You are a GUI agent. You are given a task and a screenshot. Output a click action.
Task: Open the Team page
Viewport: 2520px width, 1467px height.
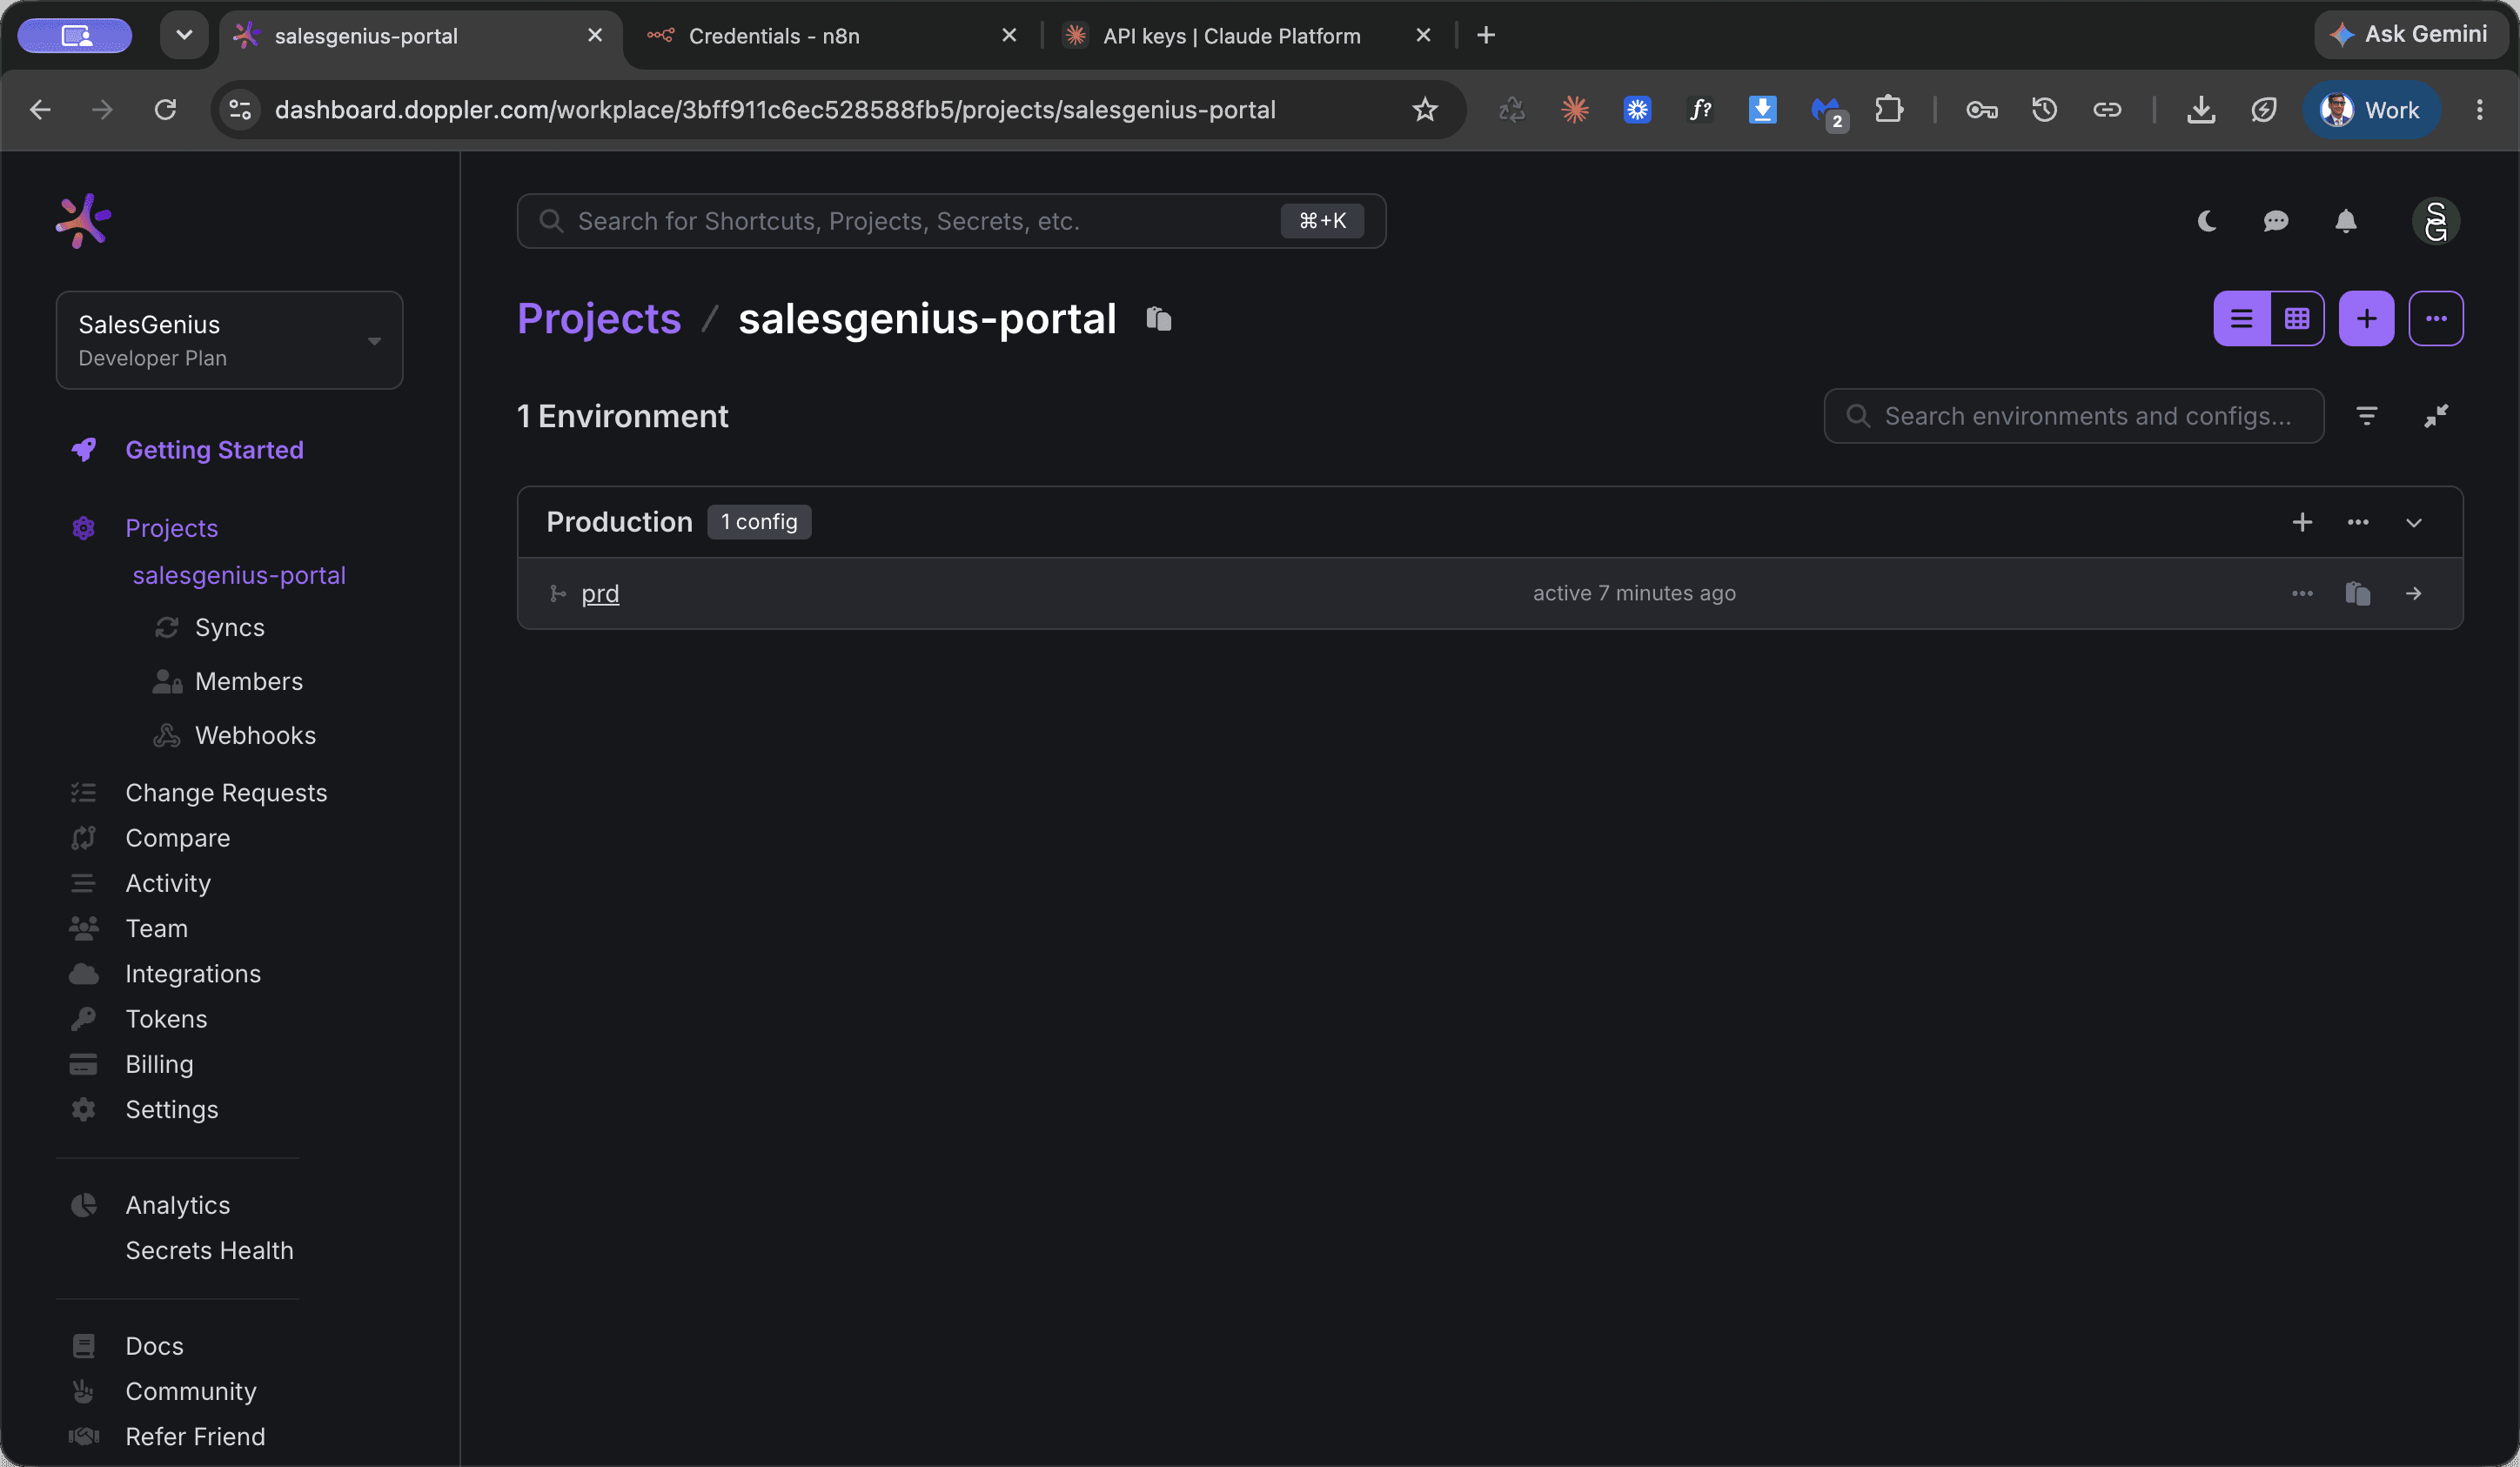(x=156, y=929)
